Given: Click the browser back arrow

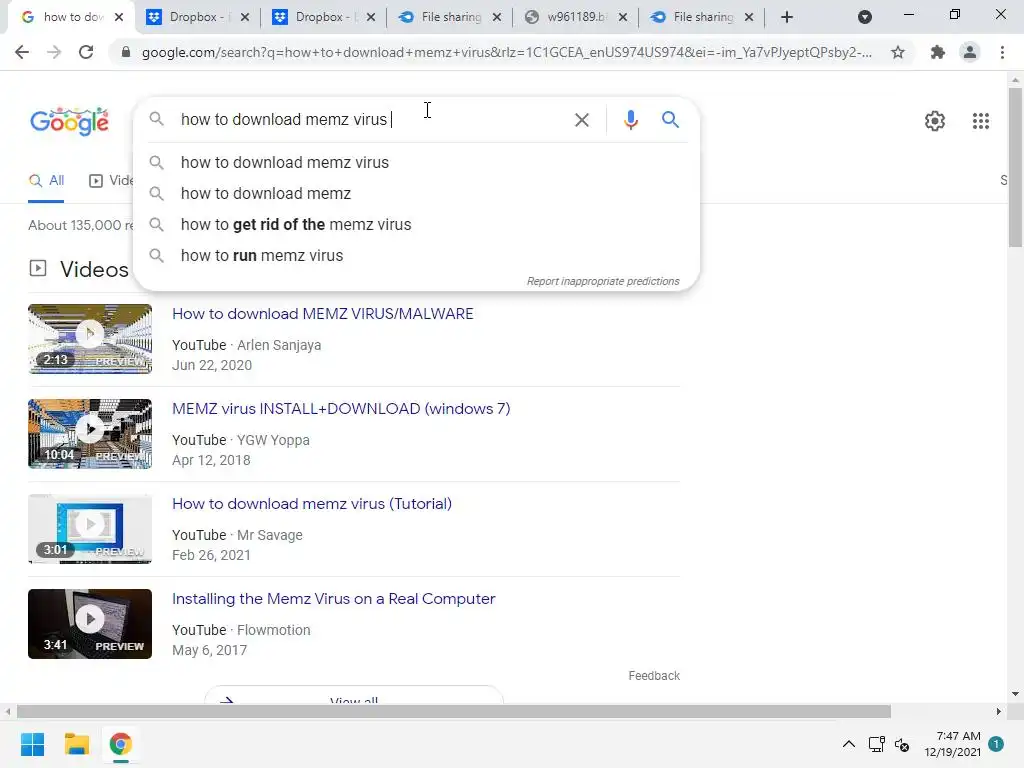Looking at the screenshot, I should (x=22, y=52).
